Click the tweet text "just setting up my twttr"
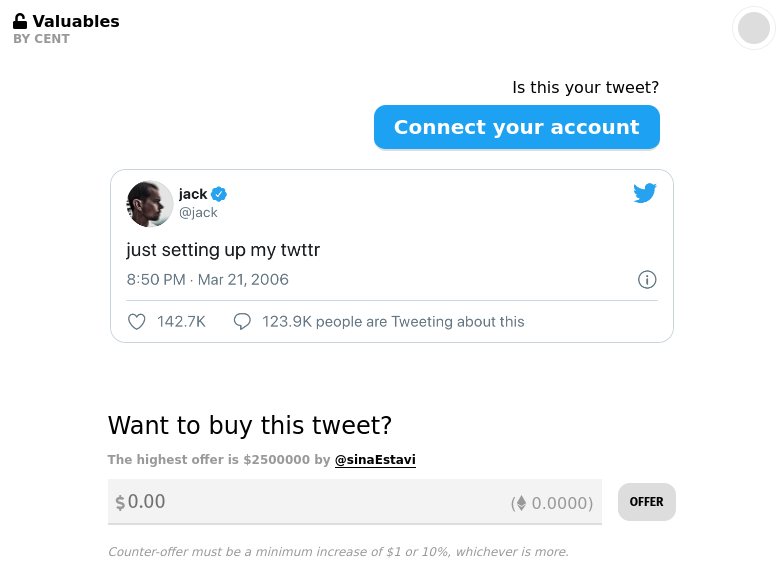The width and height of the screenshot is (776, 579). (x=223, y=250)
